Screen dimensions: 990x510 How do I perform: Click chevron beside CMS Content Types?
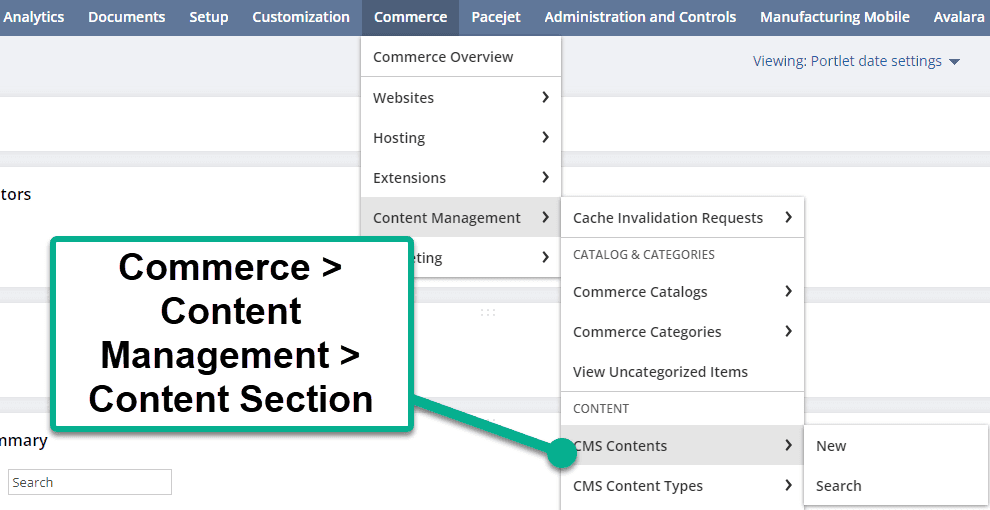[788, 485]
